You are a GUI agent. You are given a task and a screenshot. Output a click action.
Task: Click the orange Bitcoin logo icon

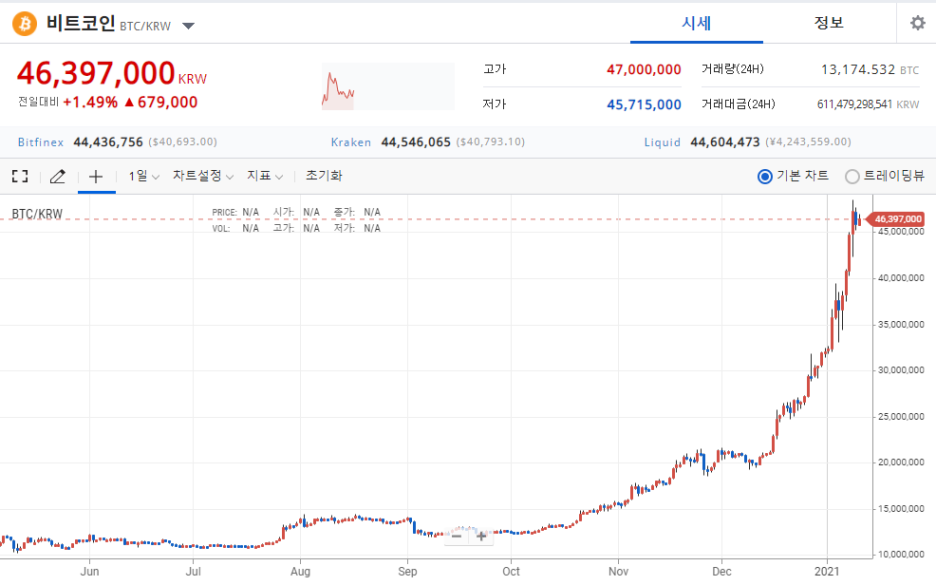[24, 24]
